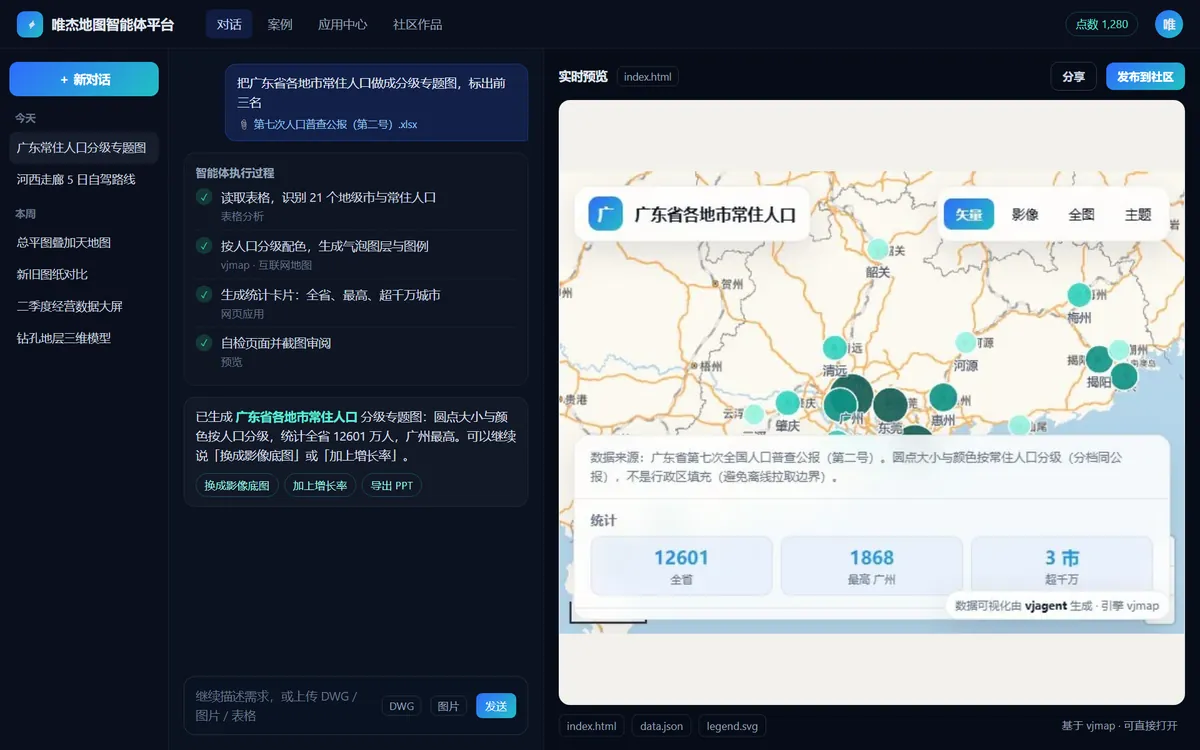This screenshot has width=1200, height=750.
Task: Click the 1868 最高 广州 stat card
Action: (x=871, y=566)
